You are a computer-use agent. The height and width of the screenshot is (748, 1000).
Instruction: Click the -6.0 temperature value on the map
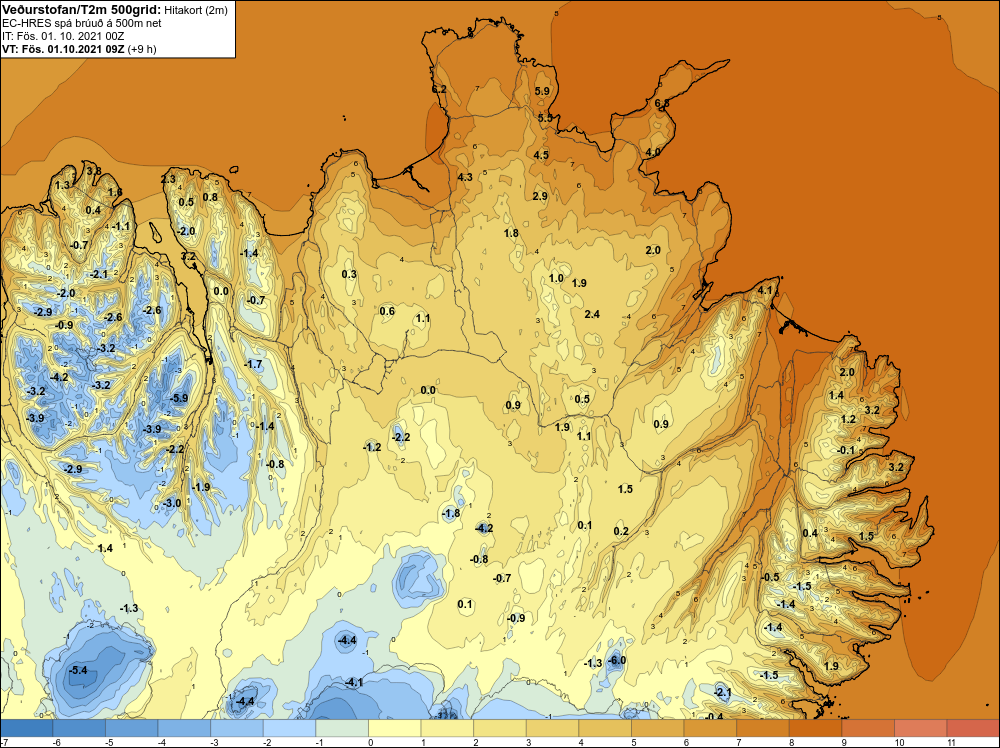point(616,661)
